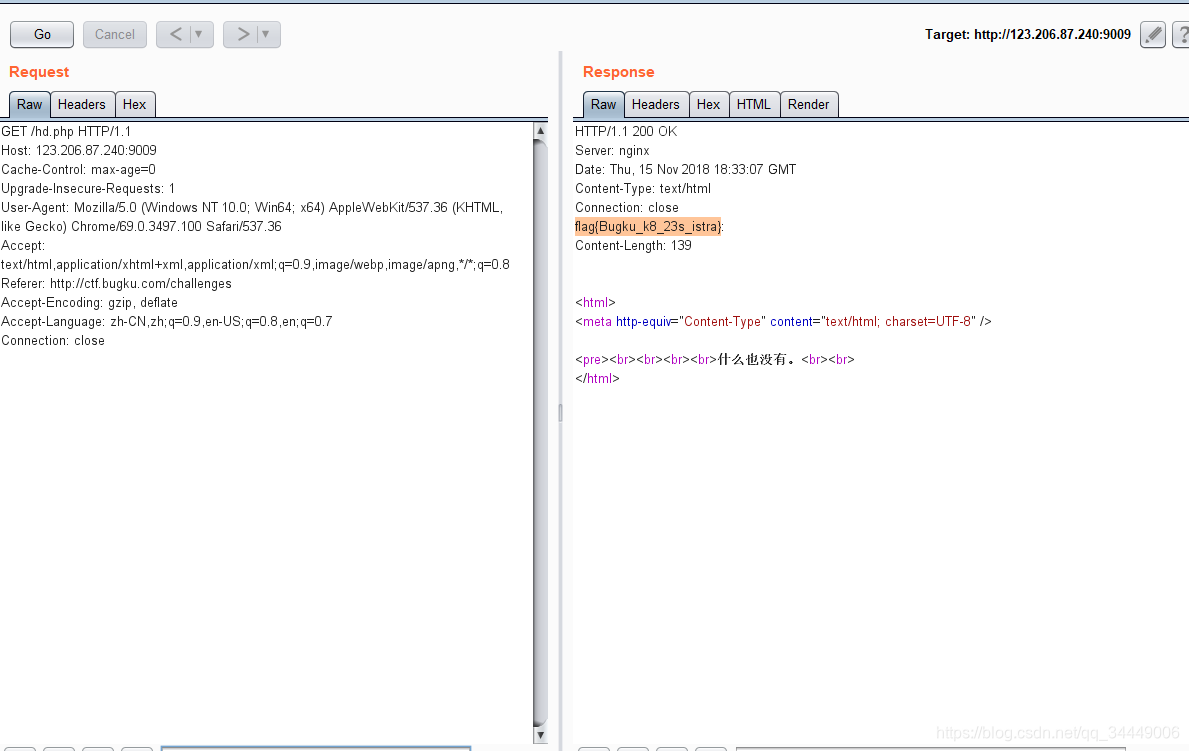Select the Request Raw tab

(x=30, y=105)
